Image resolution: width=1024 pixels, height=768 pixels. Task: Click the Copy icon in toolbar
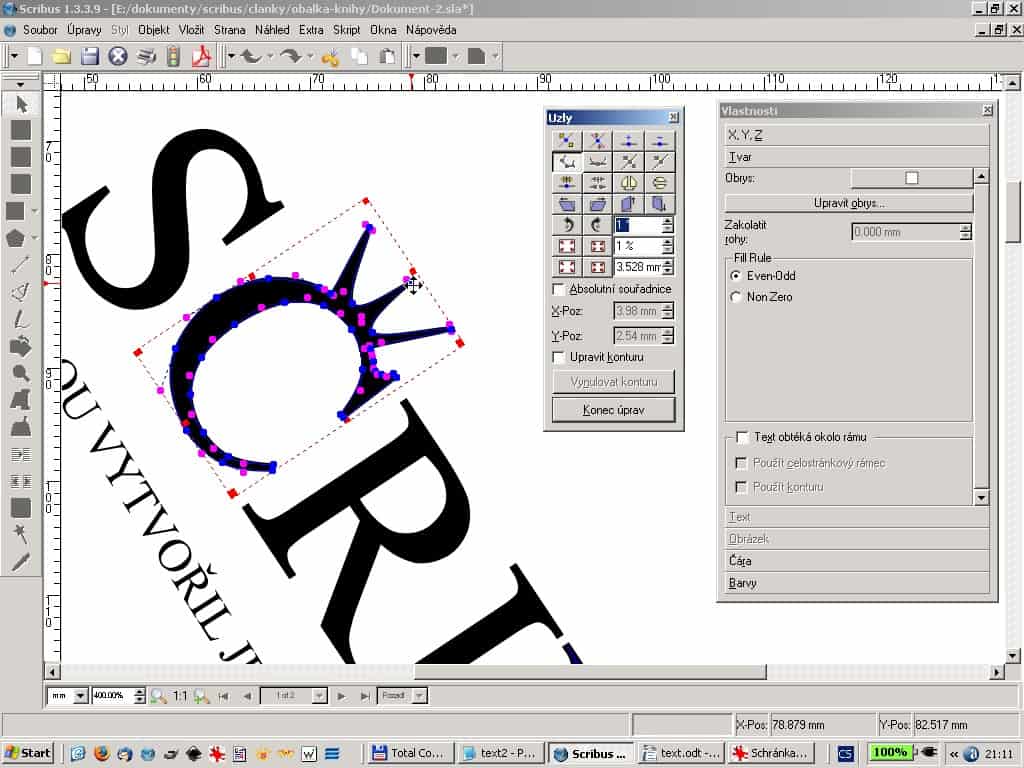(359, 57)
